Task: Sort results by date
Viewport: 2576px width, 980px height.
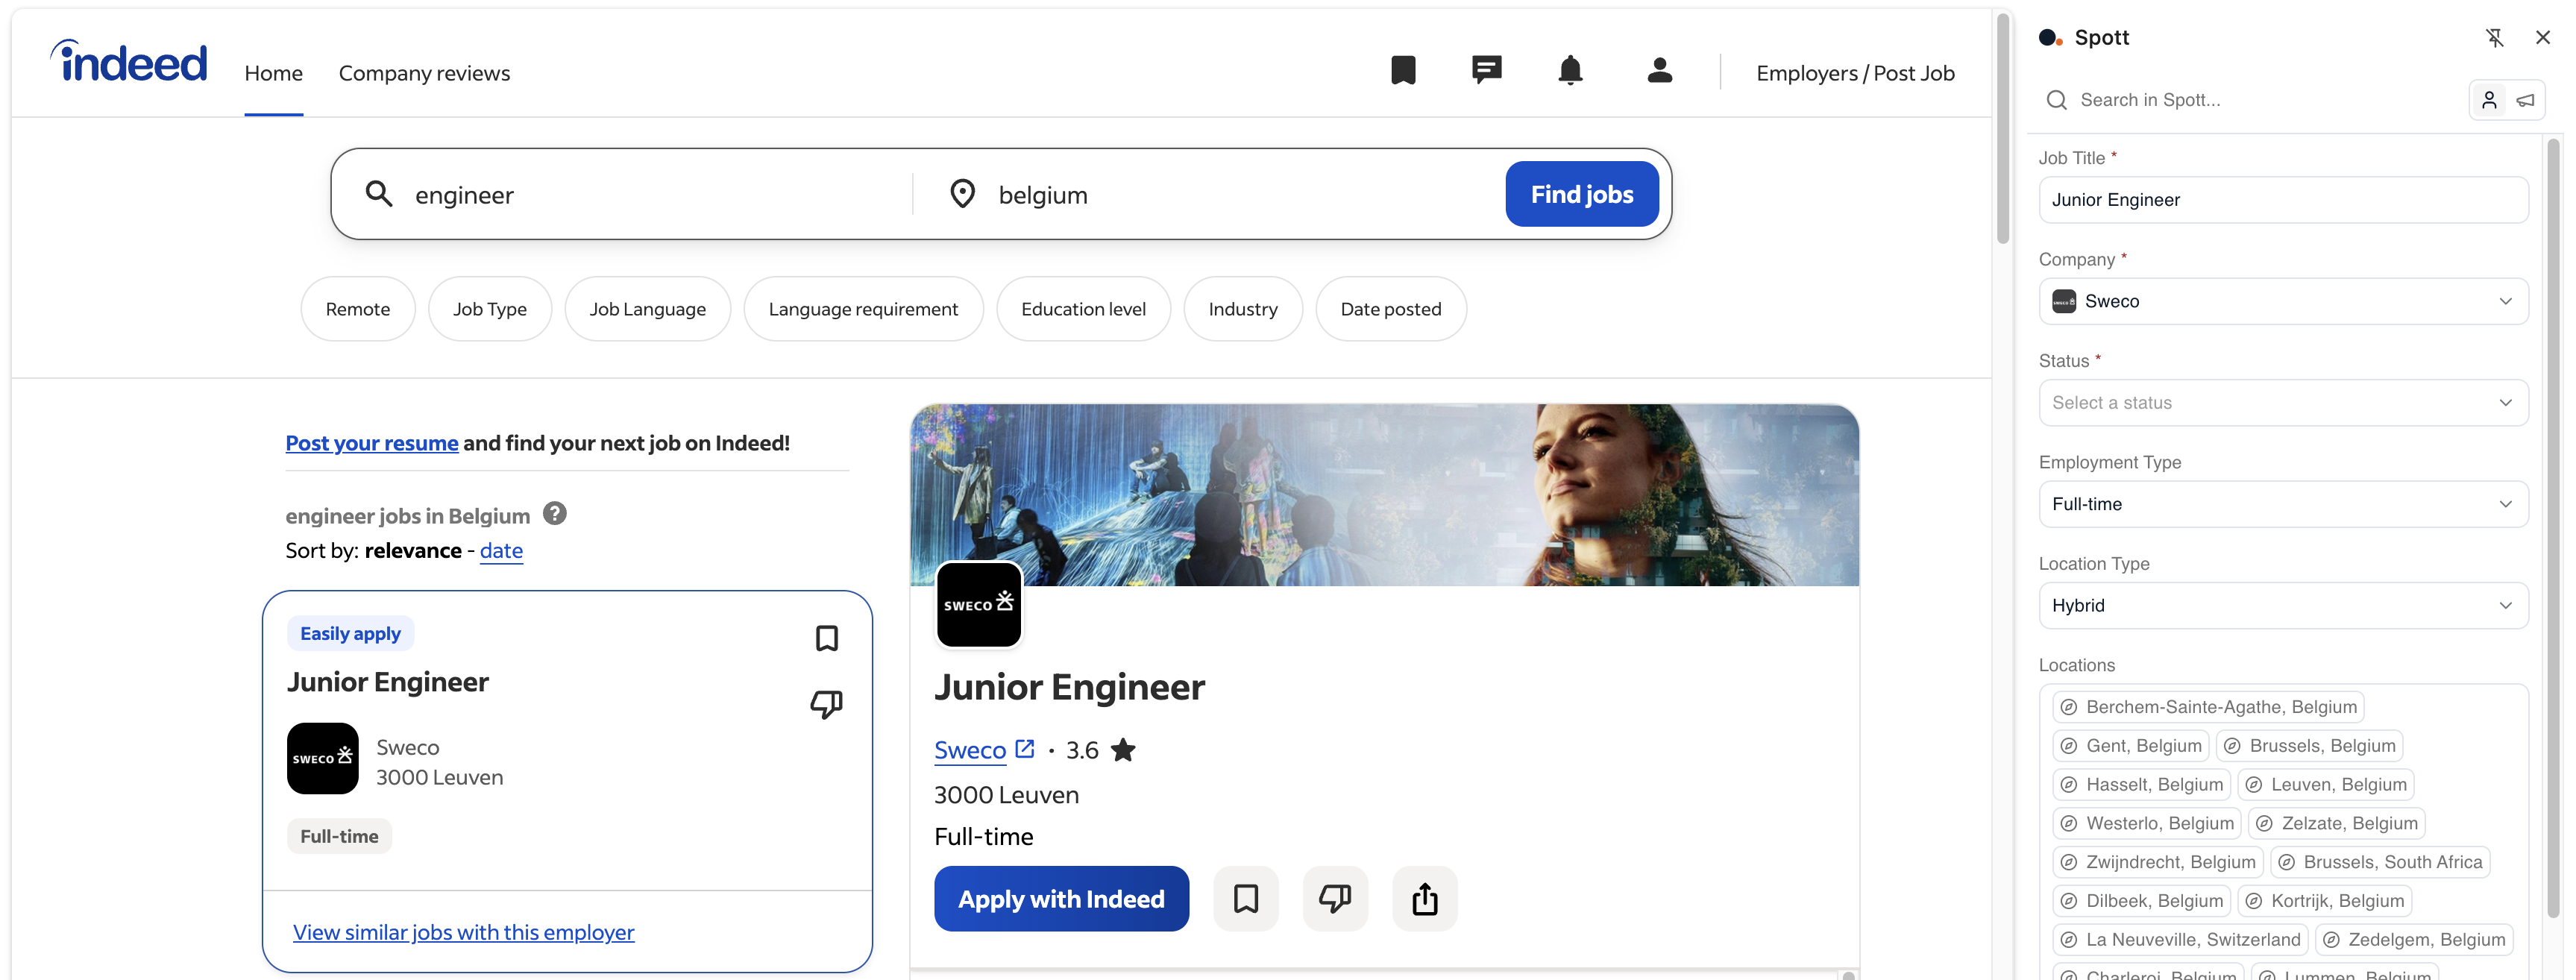Action: 501,551
